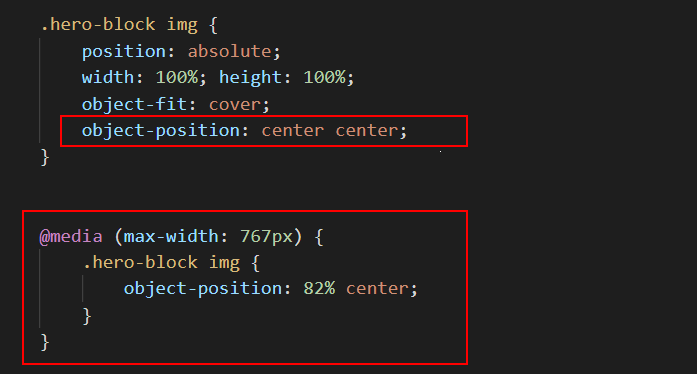Viewport: 697px width, 374px height.
Task: Click the height 100% value
Action: coord(324,77)
